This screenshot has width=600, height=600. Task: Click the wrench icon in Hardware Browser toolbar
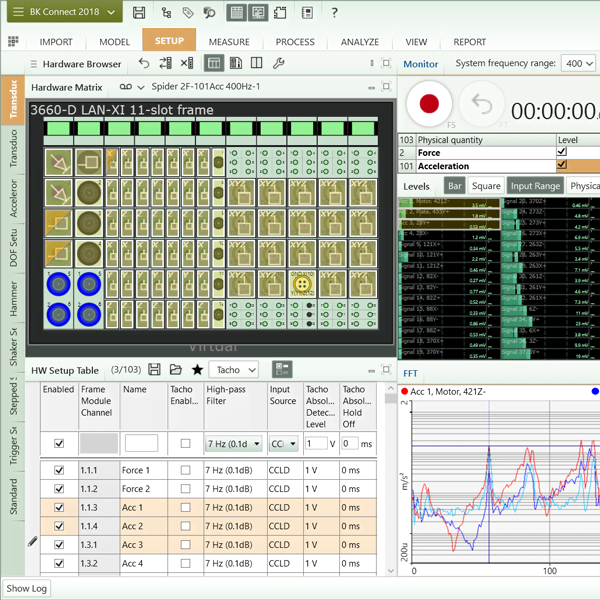coord(279,63)
